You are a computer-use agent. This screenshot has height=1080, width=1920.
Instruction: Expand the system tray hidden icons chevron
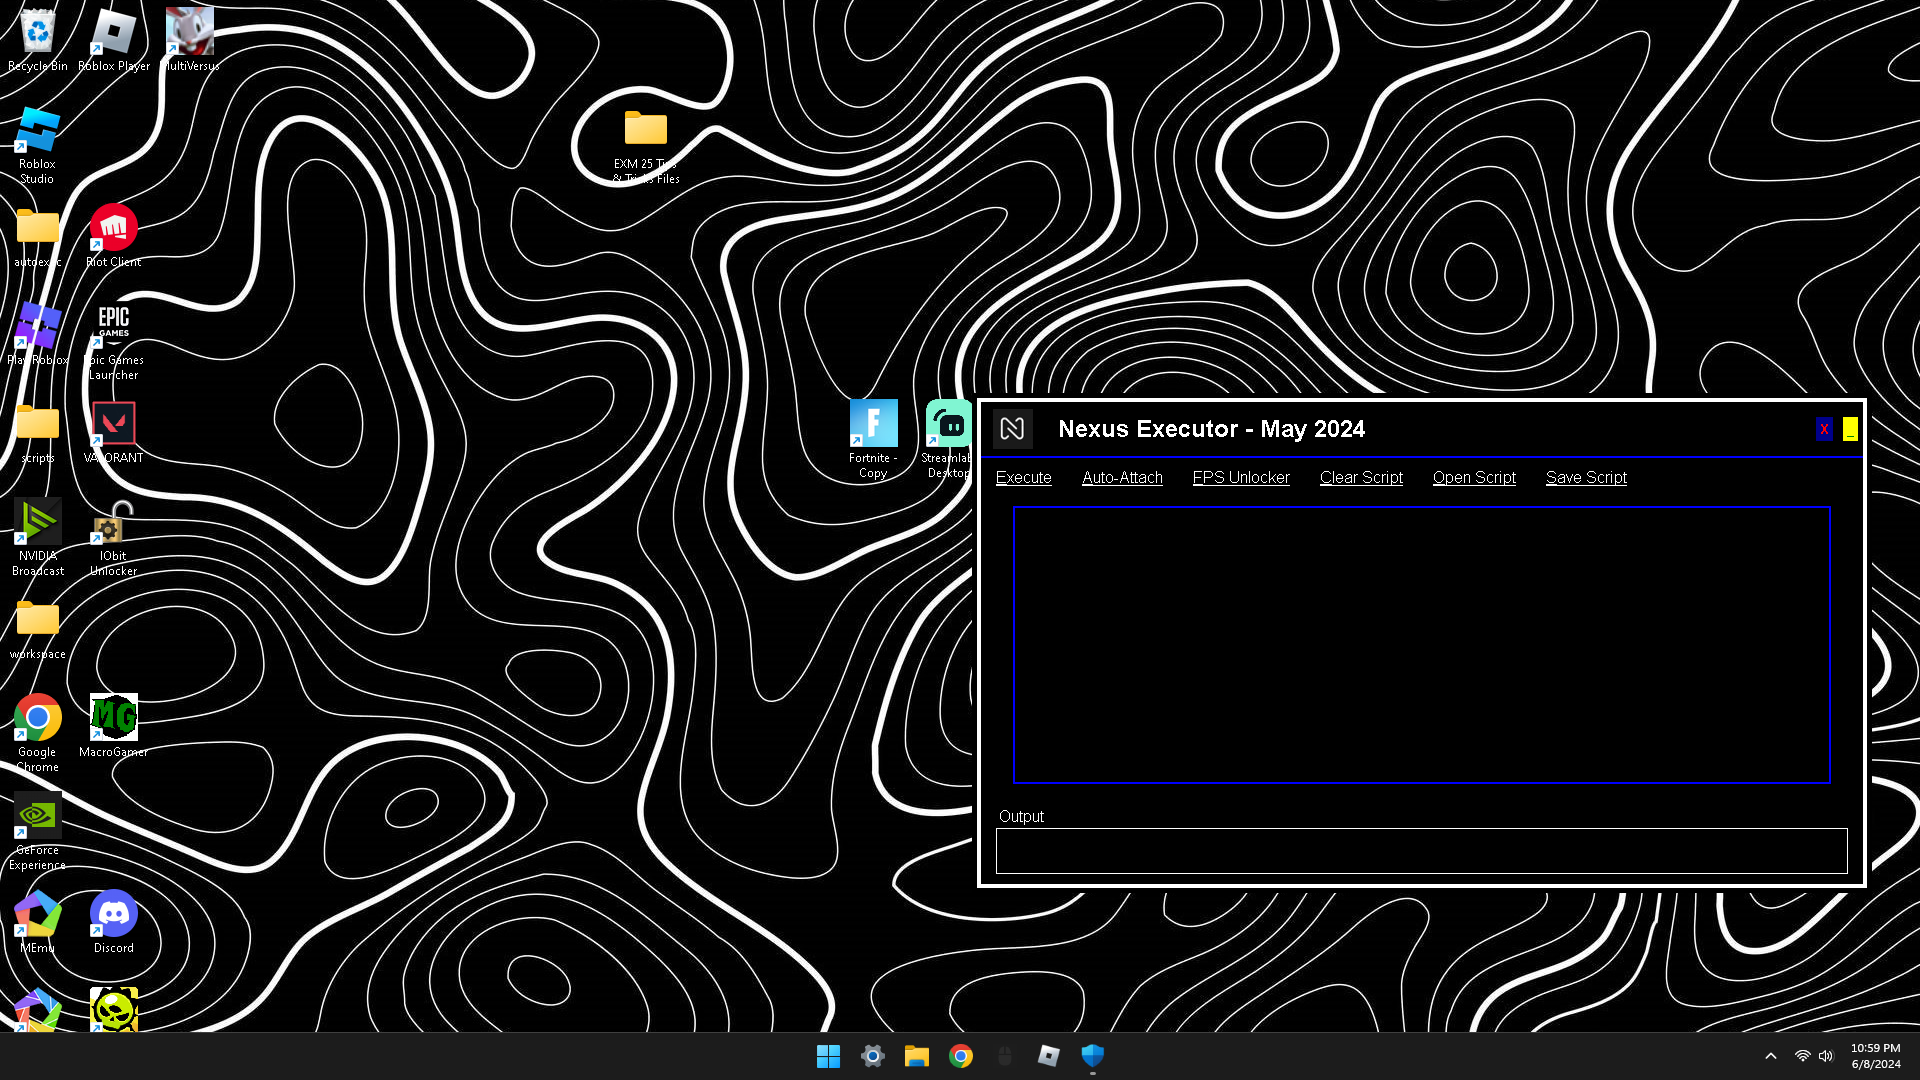tap(1770, 1056)
